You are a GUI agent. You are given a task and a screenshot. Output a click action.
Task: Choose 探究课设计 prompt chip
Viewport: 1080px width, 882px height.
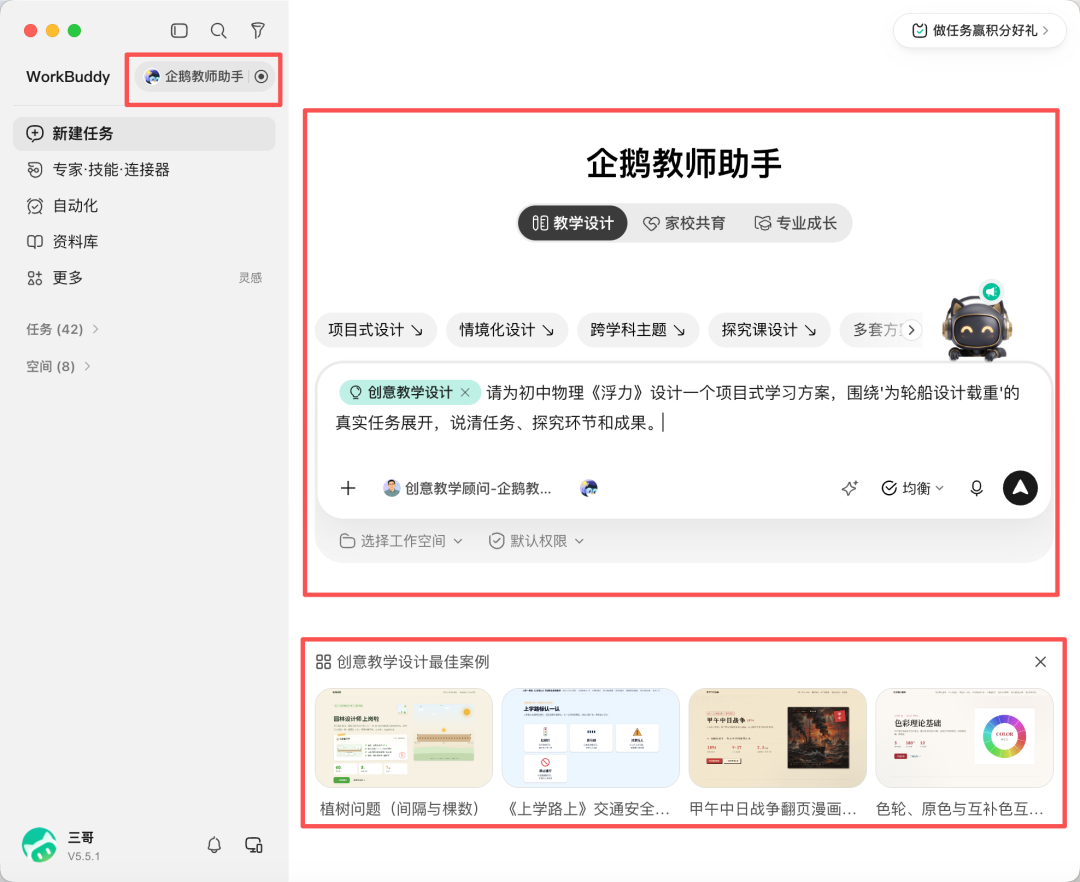(769, 330)
